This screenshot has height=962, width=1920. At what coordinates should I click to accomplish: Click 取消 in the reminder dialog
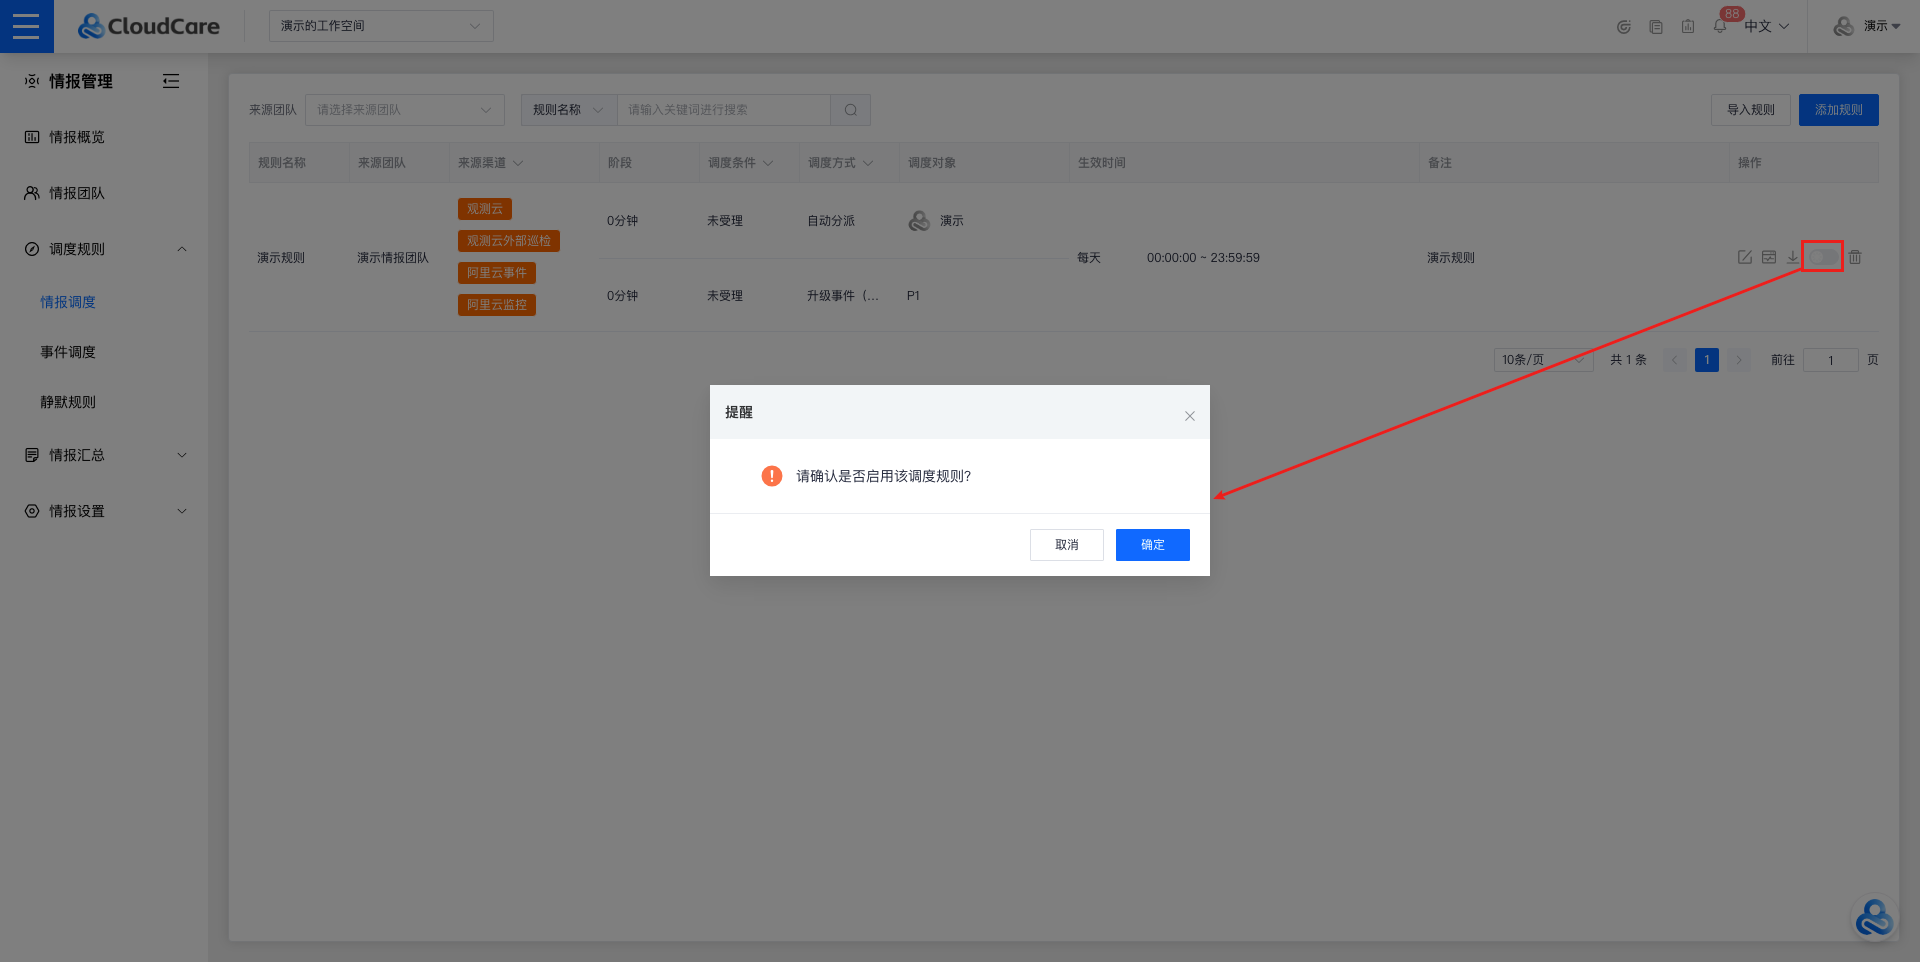(1066, 545)
